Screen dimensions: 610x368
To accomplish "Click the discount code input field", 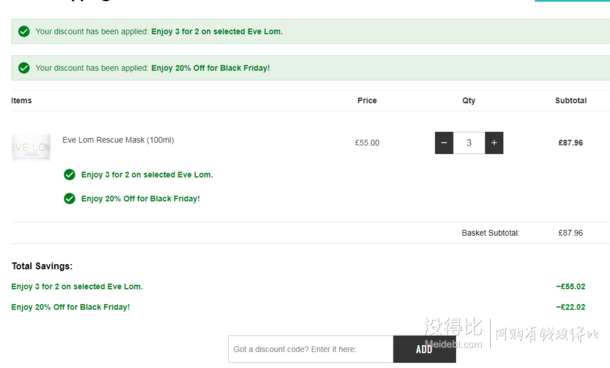I will click(x=311, y=349).
